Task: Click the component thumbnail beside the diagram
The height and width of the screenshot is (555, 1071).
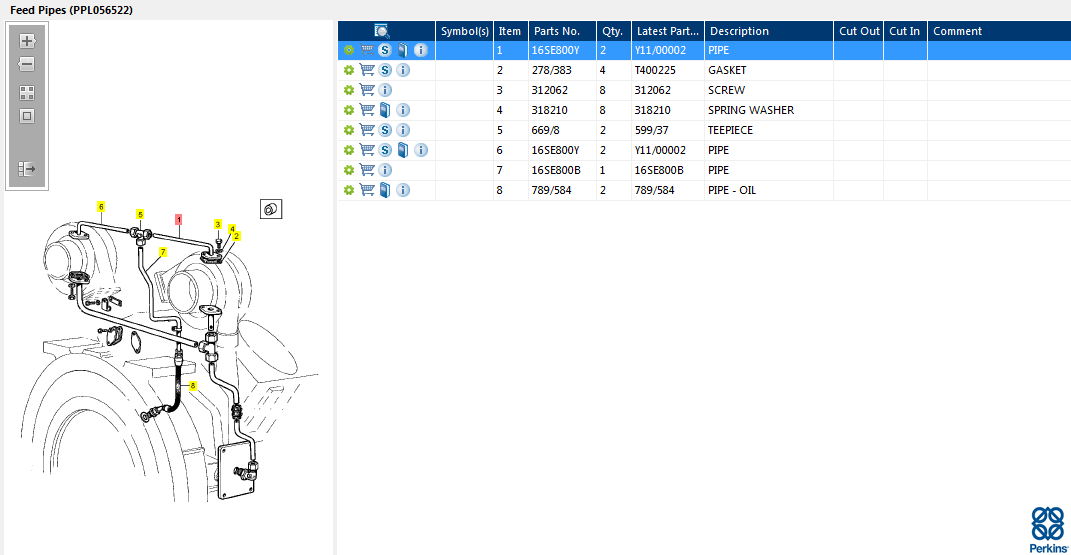Action: click(x=270, y=209)
